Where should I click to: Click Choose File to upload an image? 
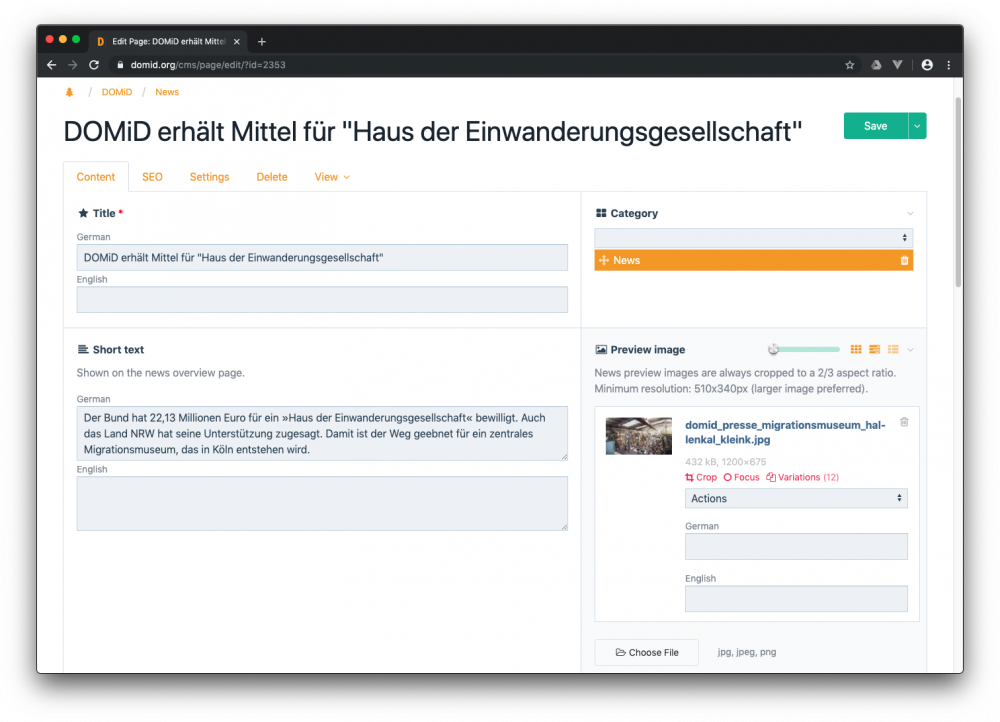point(646,651)
